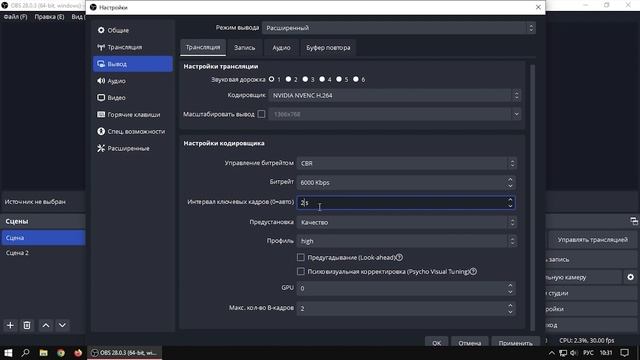Viewport: 640px width, 360px height.
Task: Click the РУС language indicator in tray
Action: pyautogui.click(x=588, y=353)
